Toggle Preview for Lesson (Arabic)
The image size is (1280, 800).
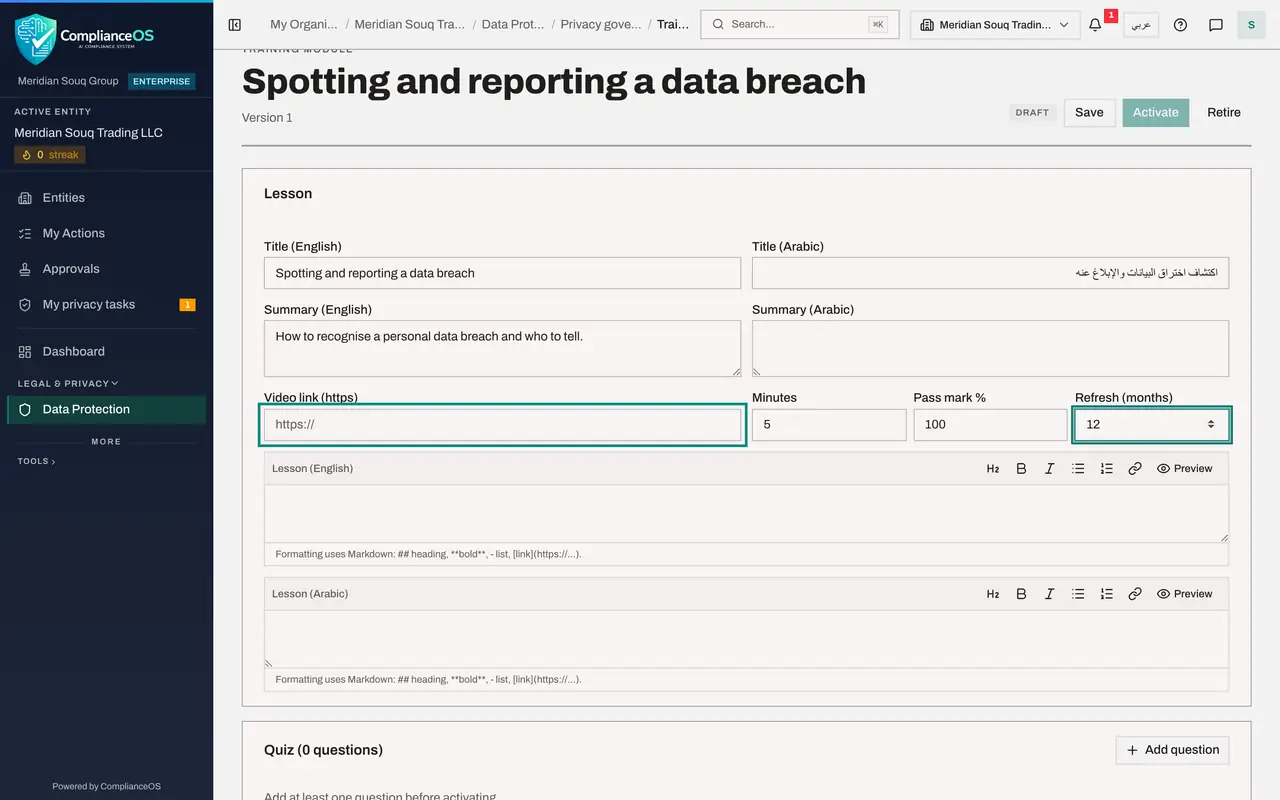(x=1184, y=594)
